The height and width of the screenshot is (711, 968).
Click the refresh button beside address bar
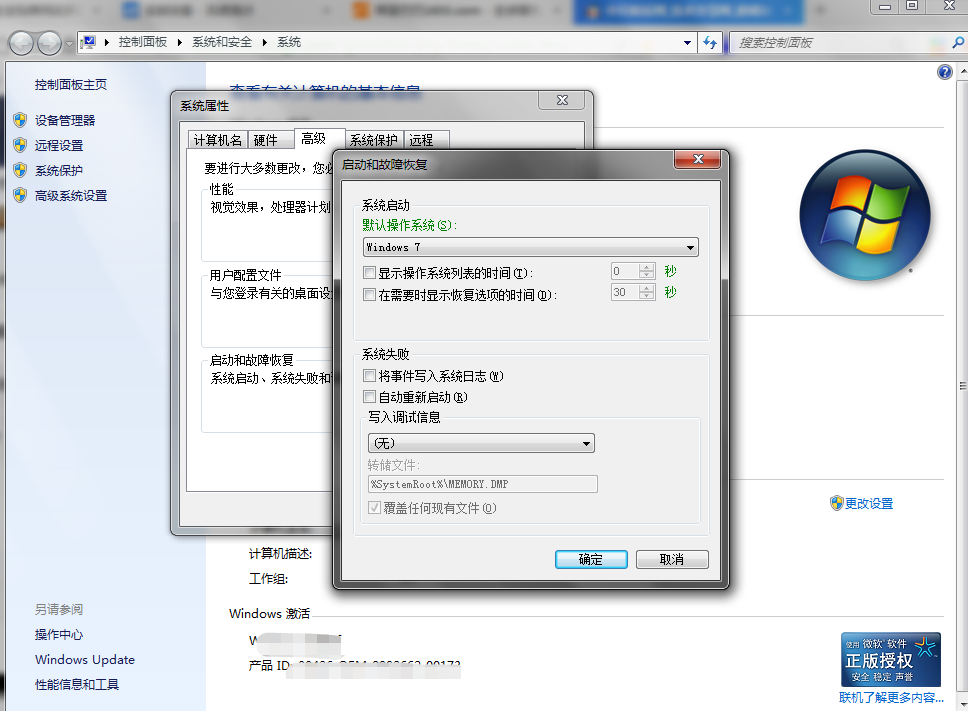[x=710, y=43]
